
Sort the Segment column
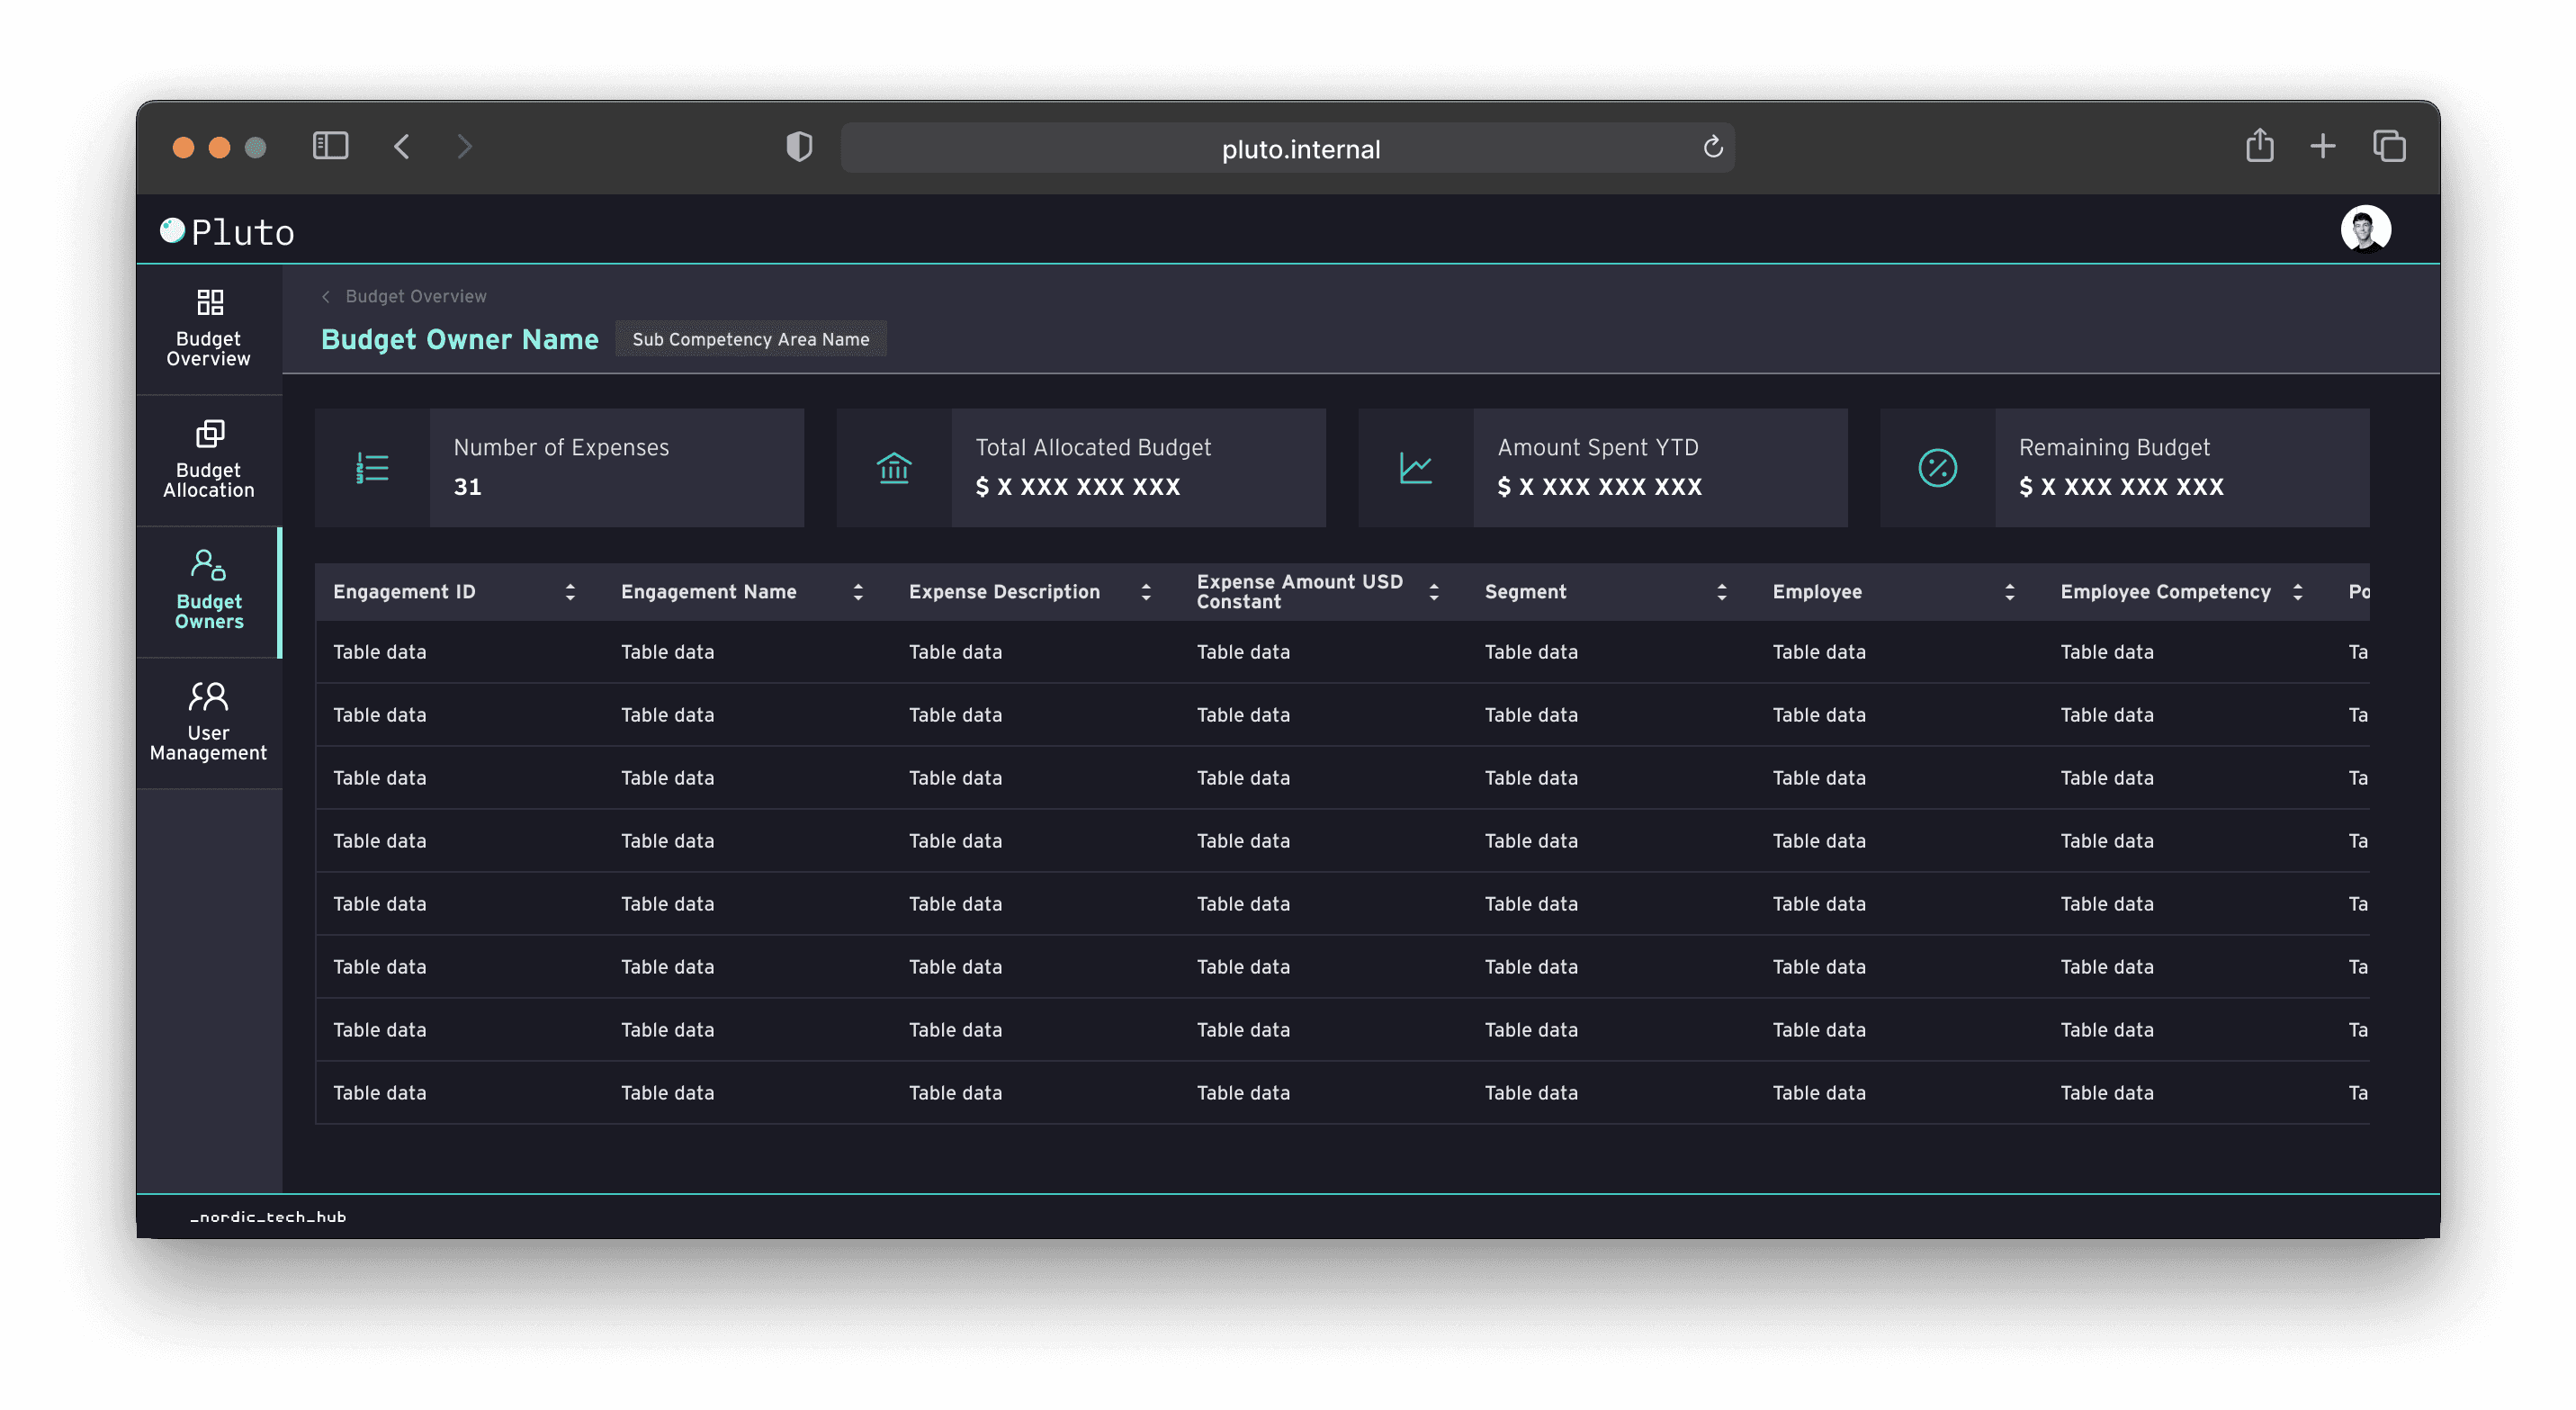click(1721, 592)
